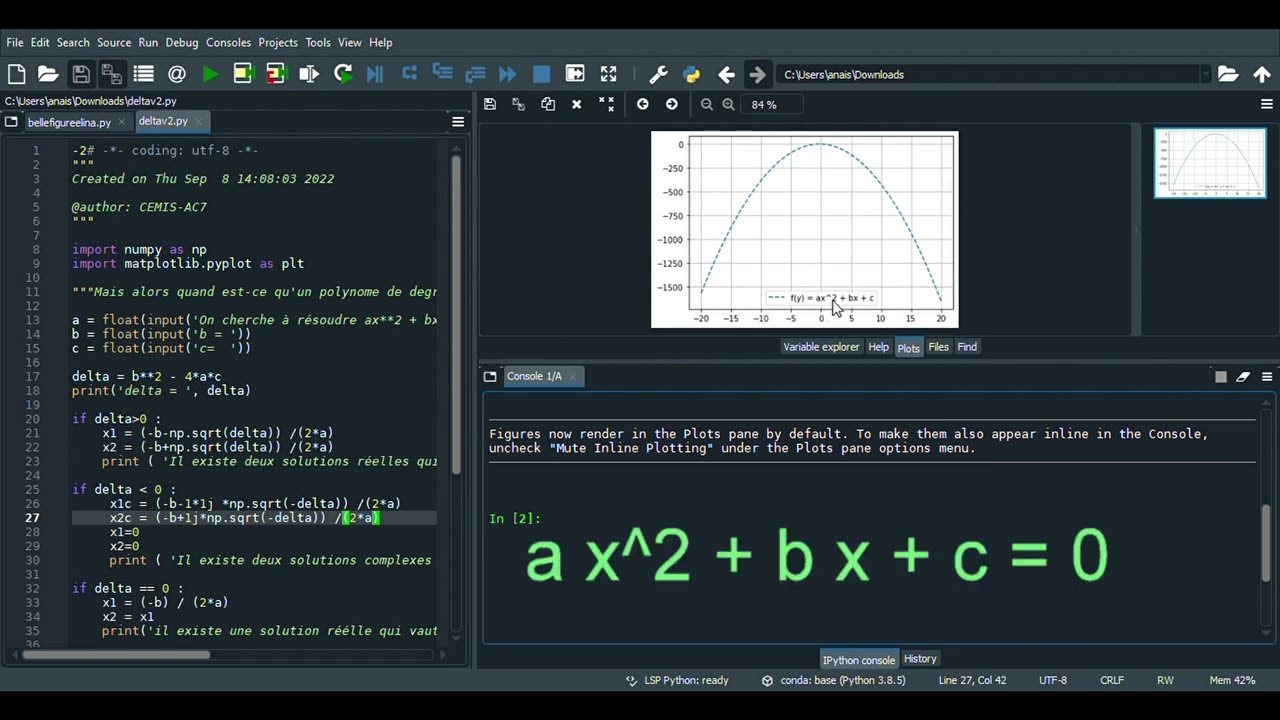Screen dimensions: 1280x720
Task: Open Consoles menu
Action: coord(228,42)
